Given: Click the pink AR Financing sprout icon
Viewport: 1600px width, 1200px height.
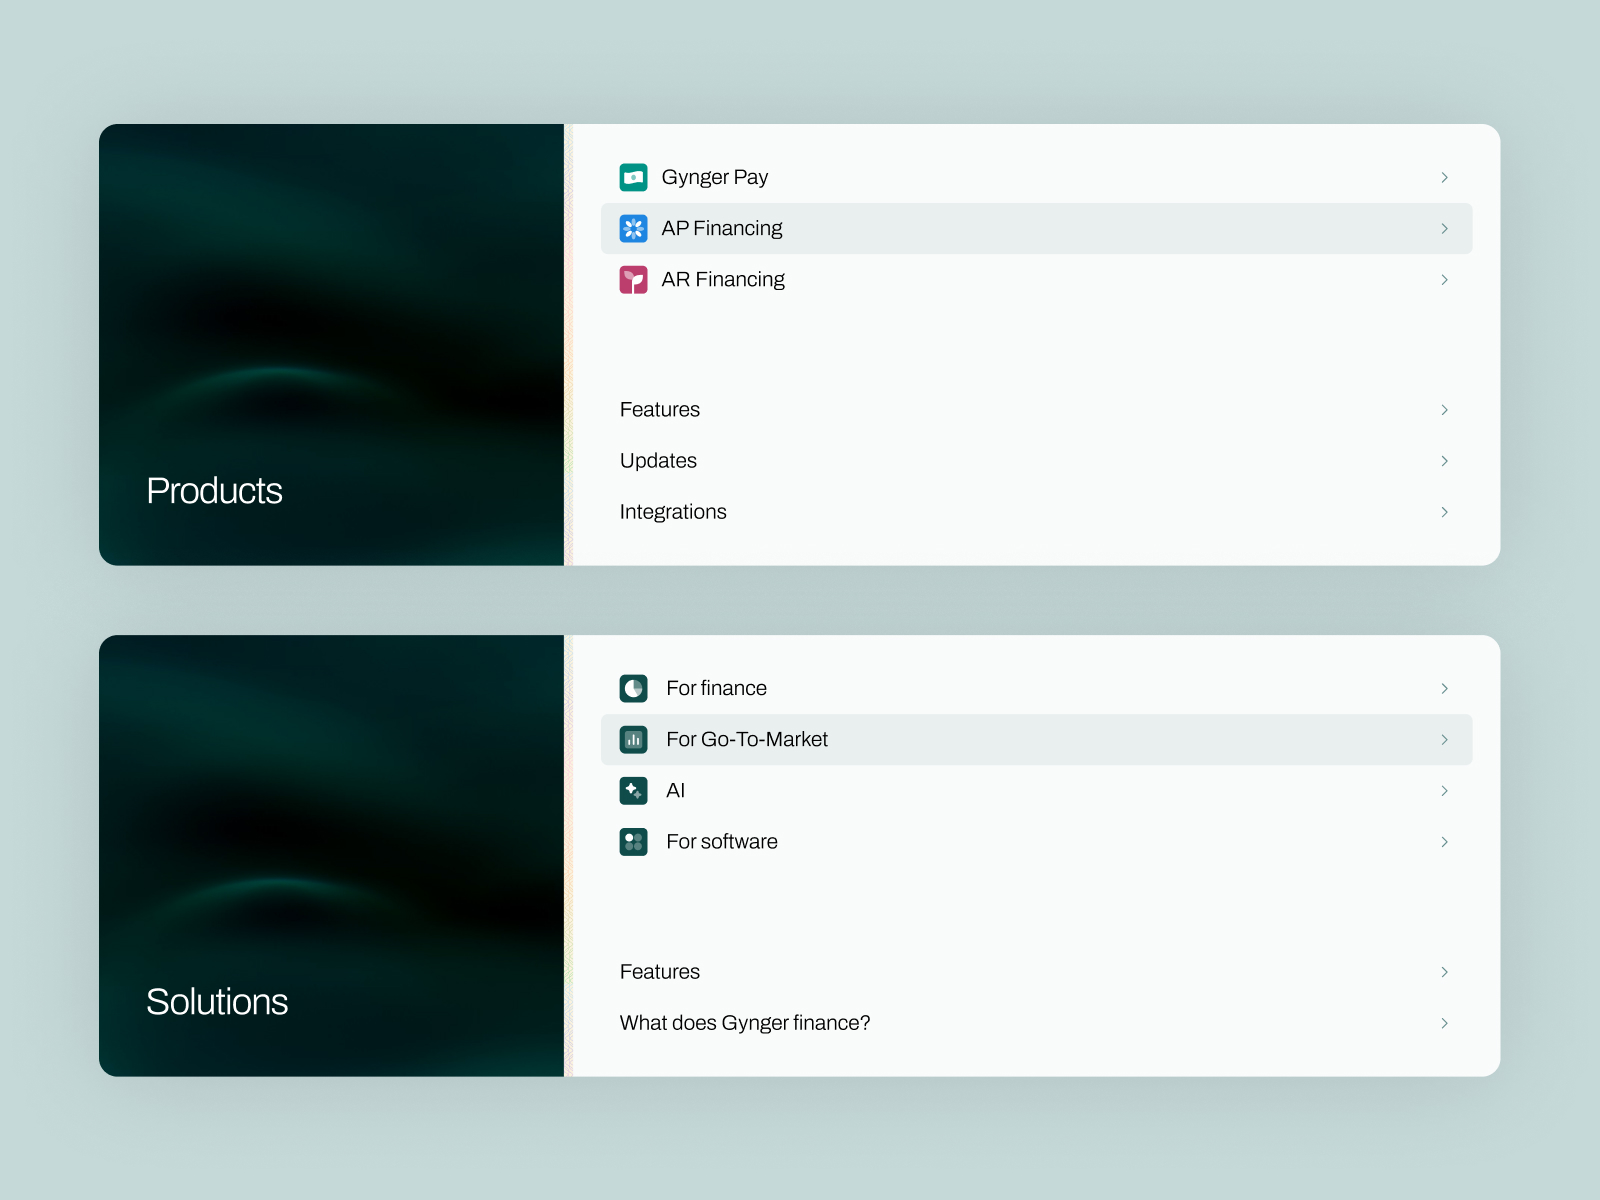Looking at the screenshot, I should (633, 279).
